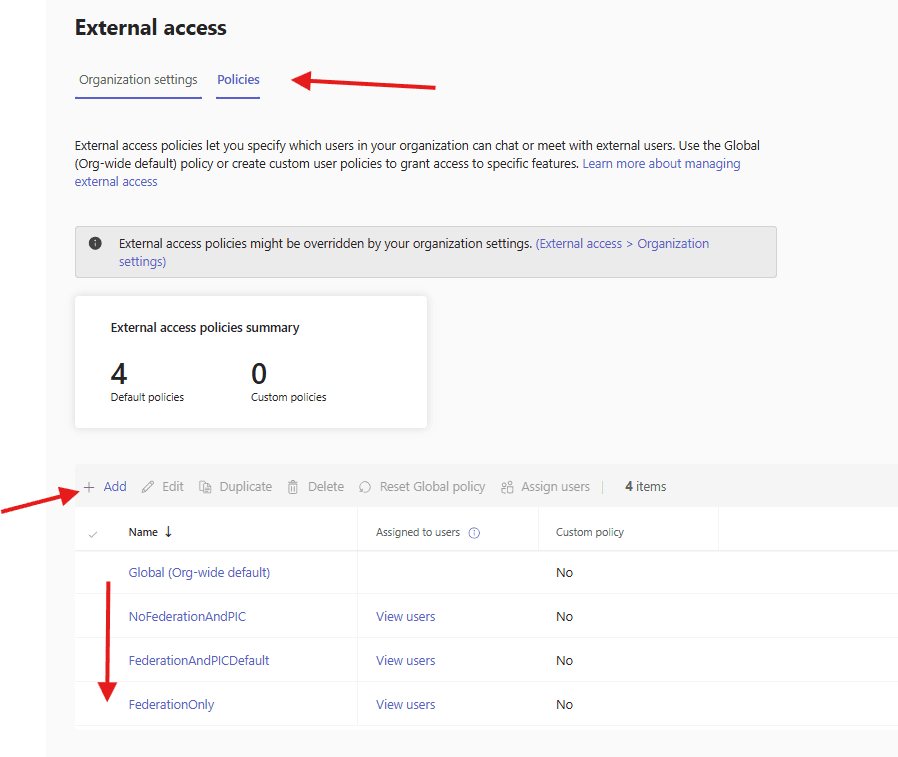898x757 pixels.
Task: Click the Name column sort arrow
Action: [168, 532]
